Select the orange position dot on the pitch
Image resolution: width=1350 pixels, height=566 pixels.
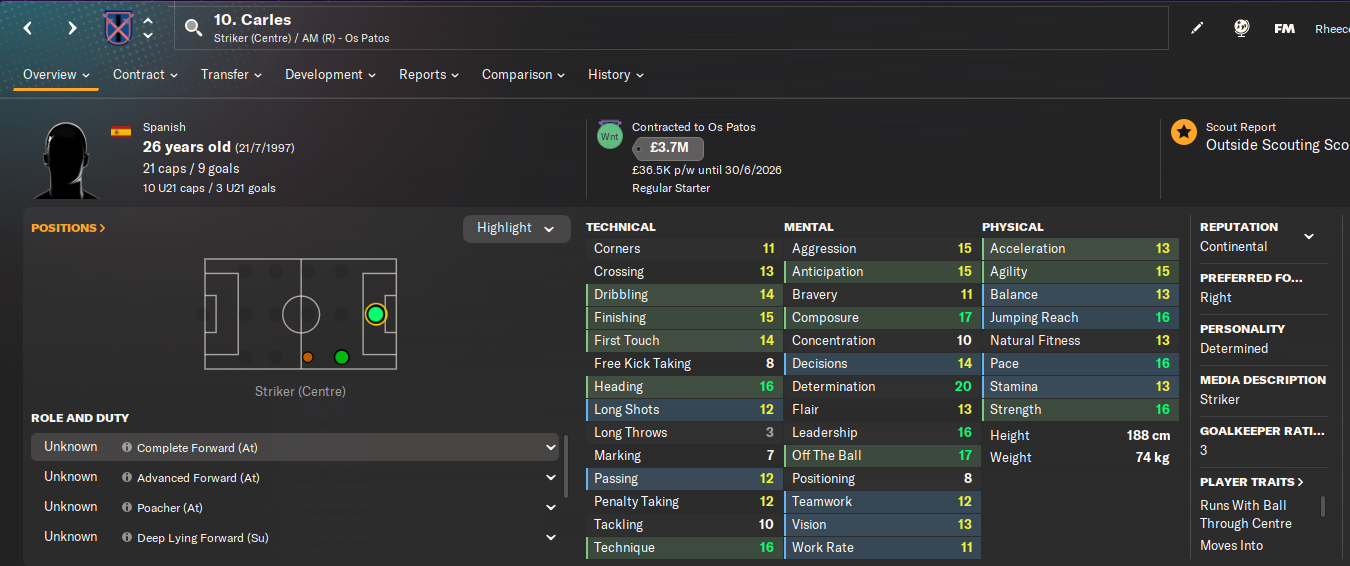tap(308, 357)
